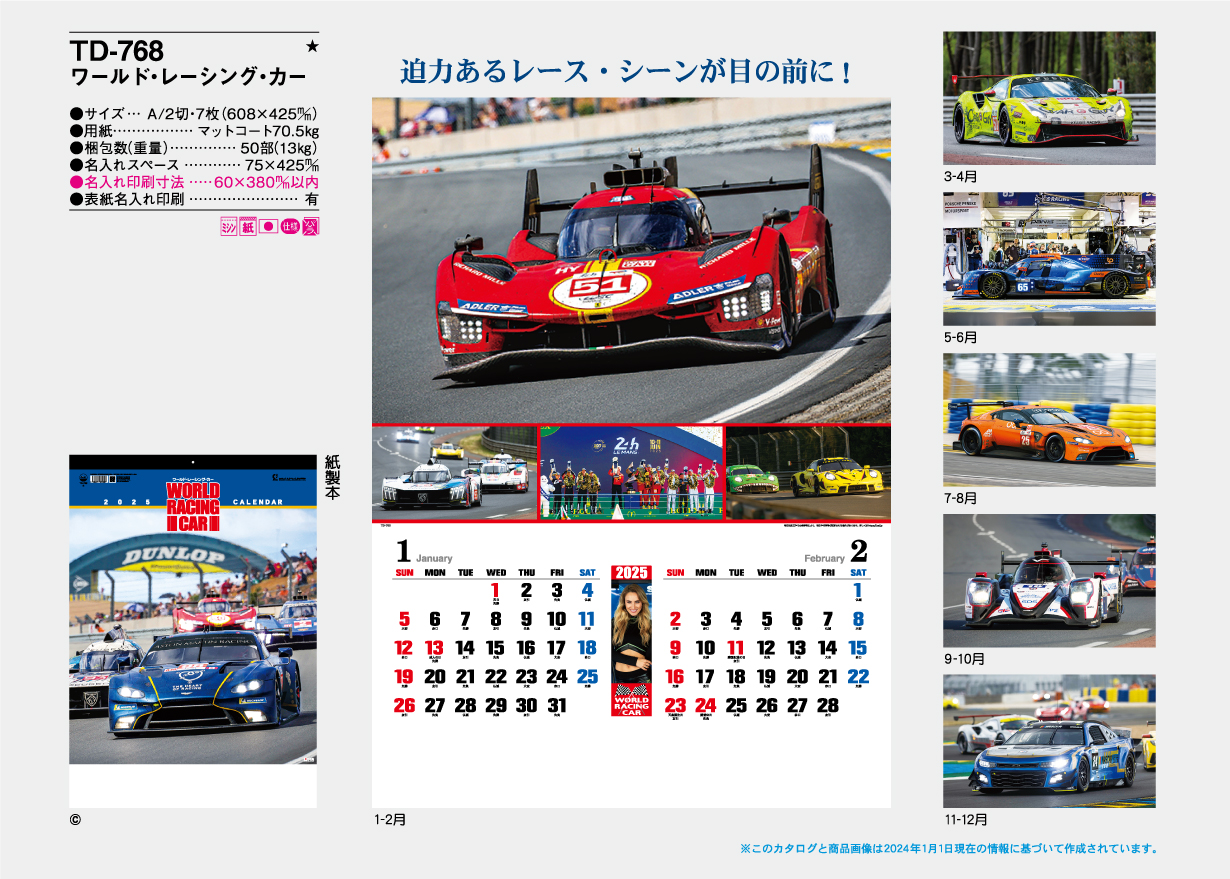Click the 5-6月 caption

coord(960,337)
